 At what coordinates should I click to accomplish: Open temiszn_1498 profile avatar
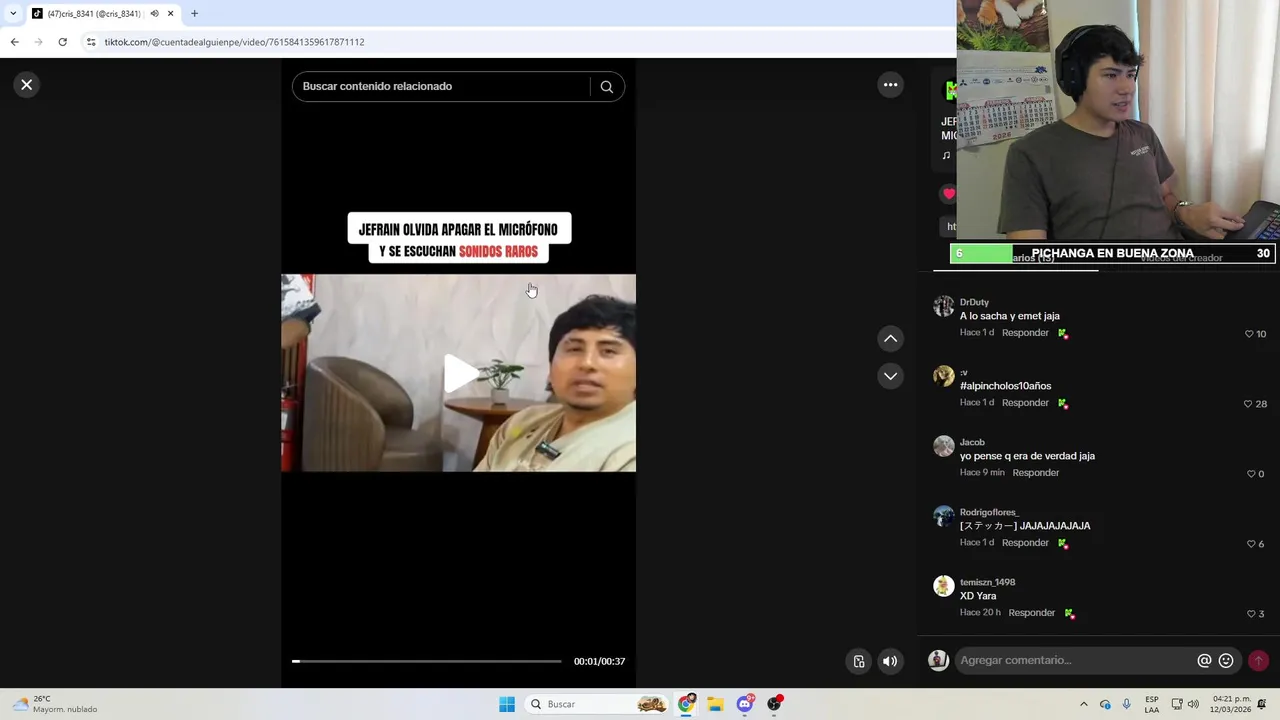(944, 586)
